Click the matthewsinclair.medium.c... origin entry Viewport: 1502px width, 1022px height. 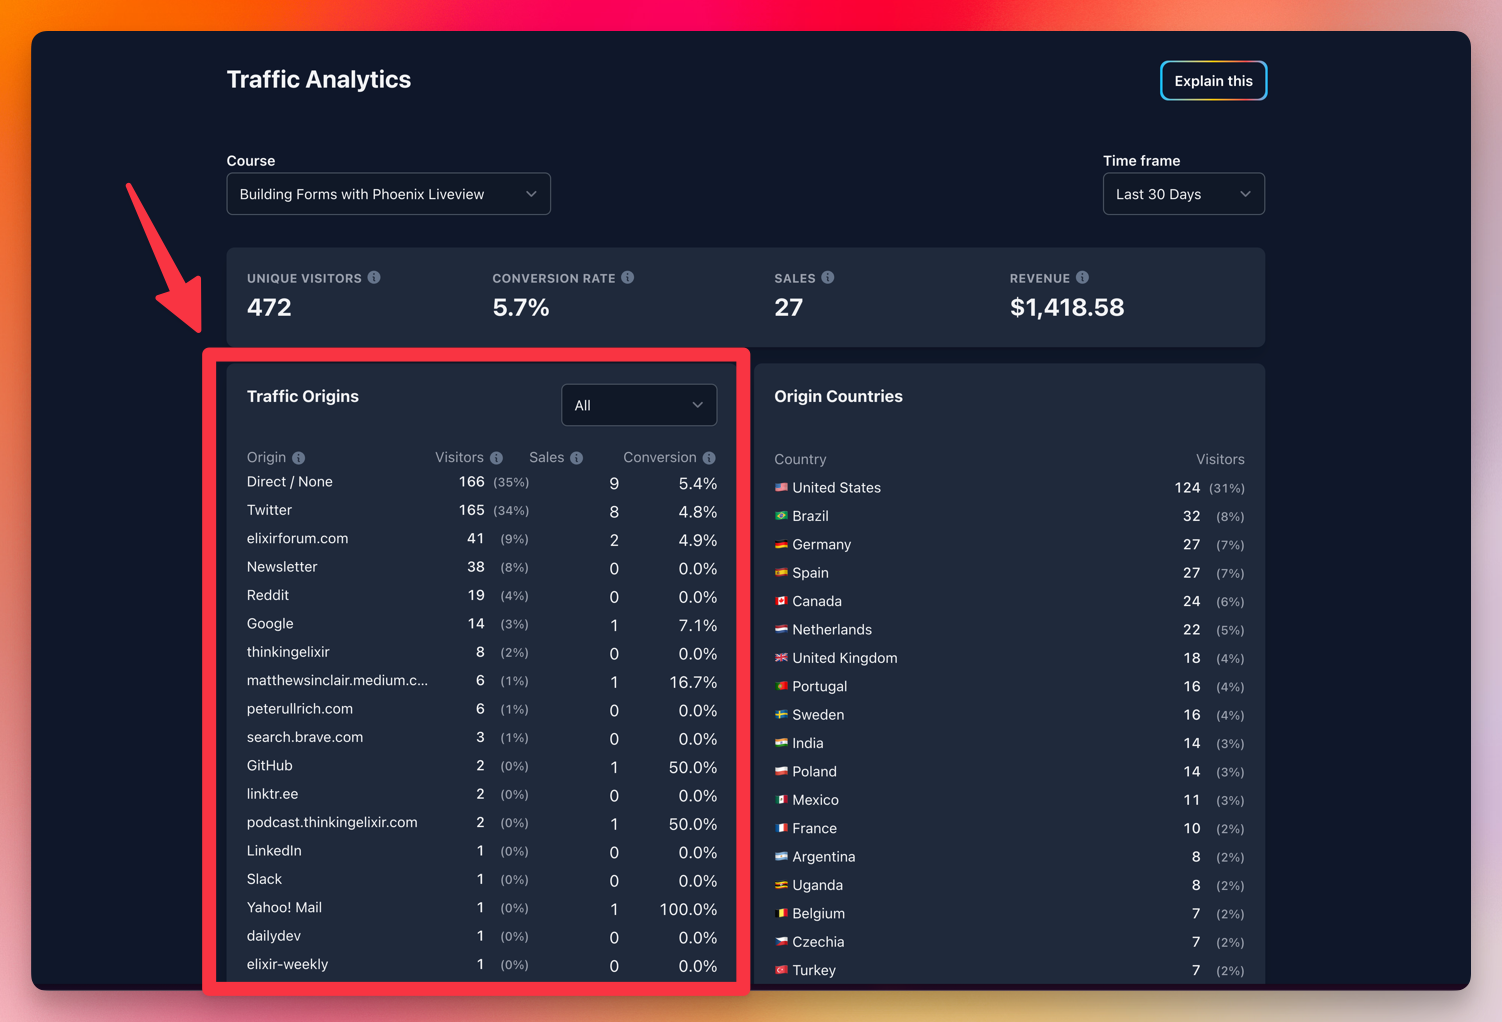pyautogui.click(x=337, y=681)
